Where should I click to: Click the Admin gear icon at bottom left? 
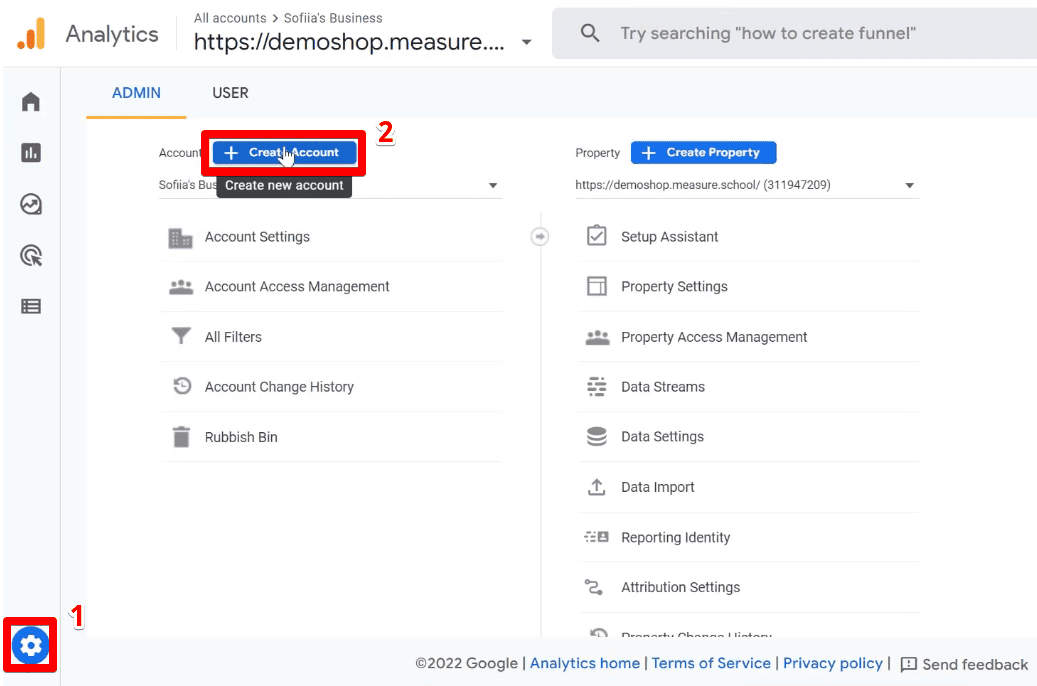tap(29, 645)
